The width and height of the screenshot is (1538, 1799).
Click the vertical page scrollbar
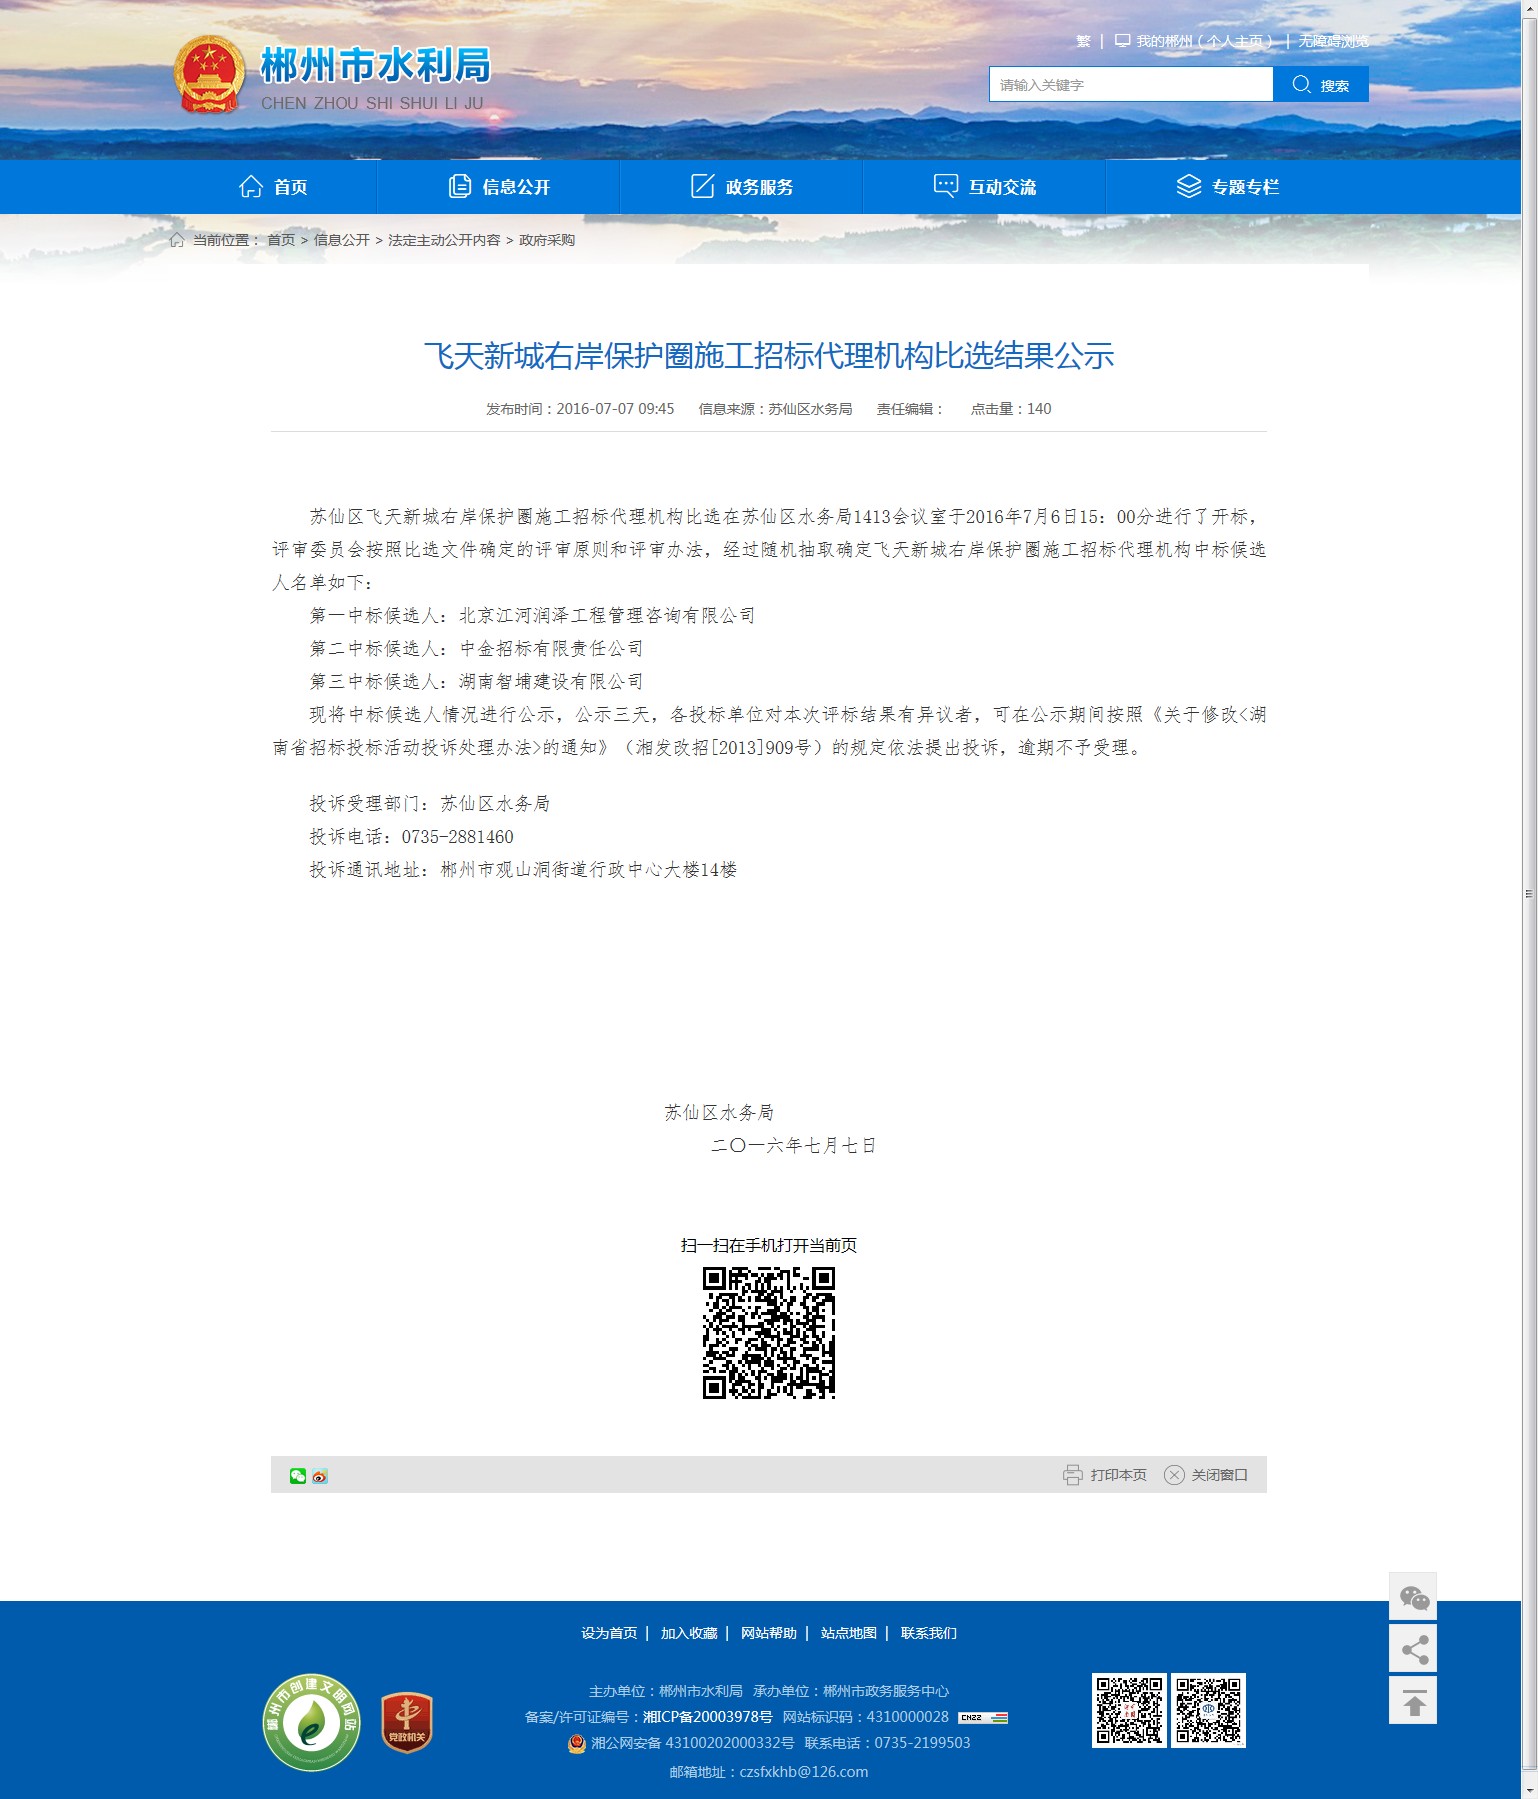(x=1529, y=893)
